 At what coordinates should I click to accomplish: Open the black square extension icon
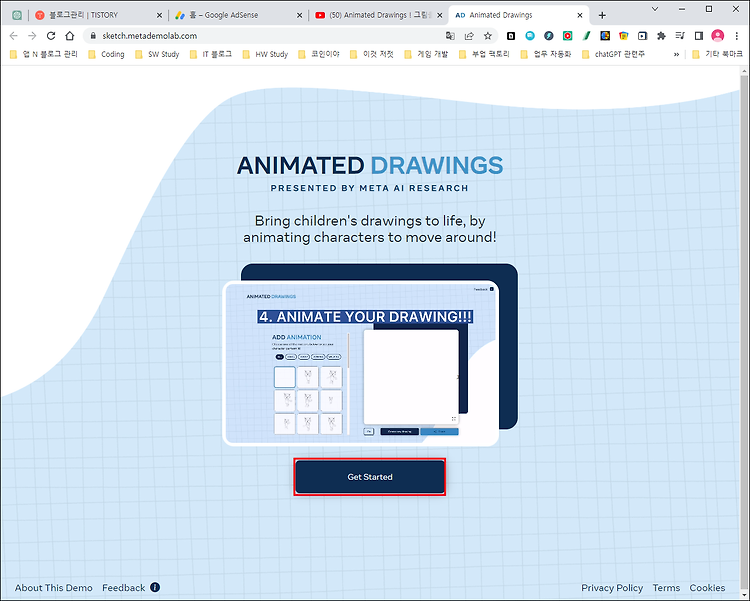pyautogui.click(x=511, y=36)
